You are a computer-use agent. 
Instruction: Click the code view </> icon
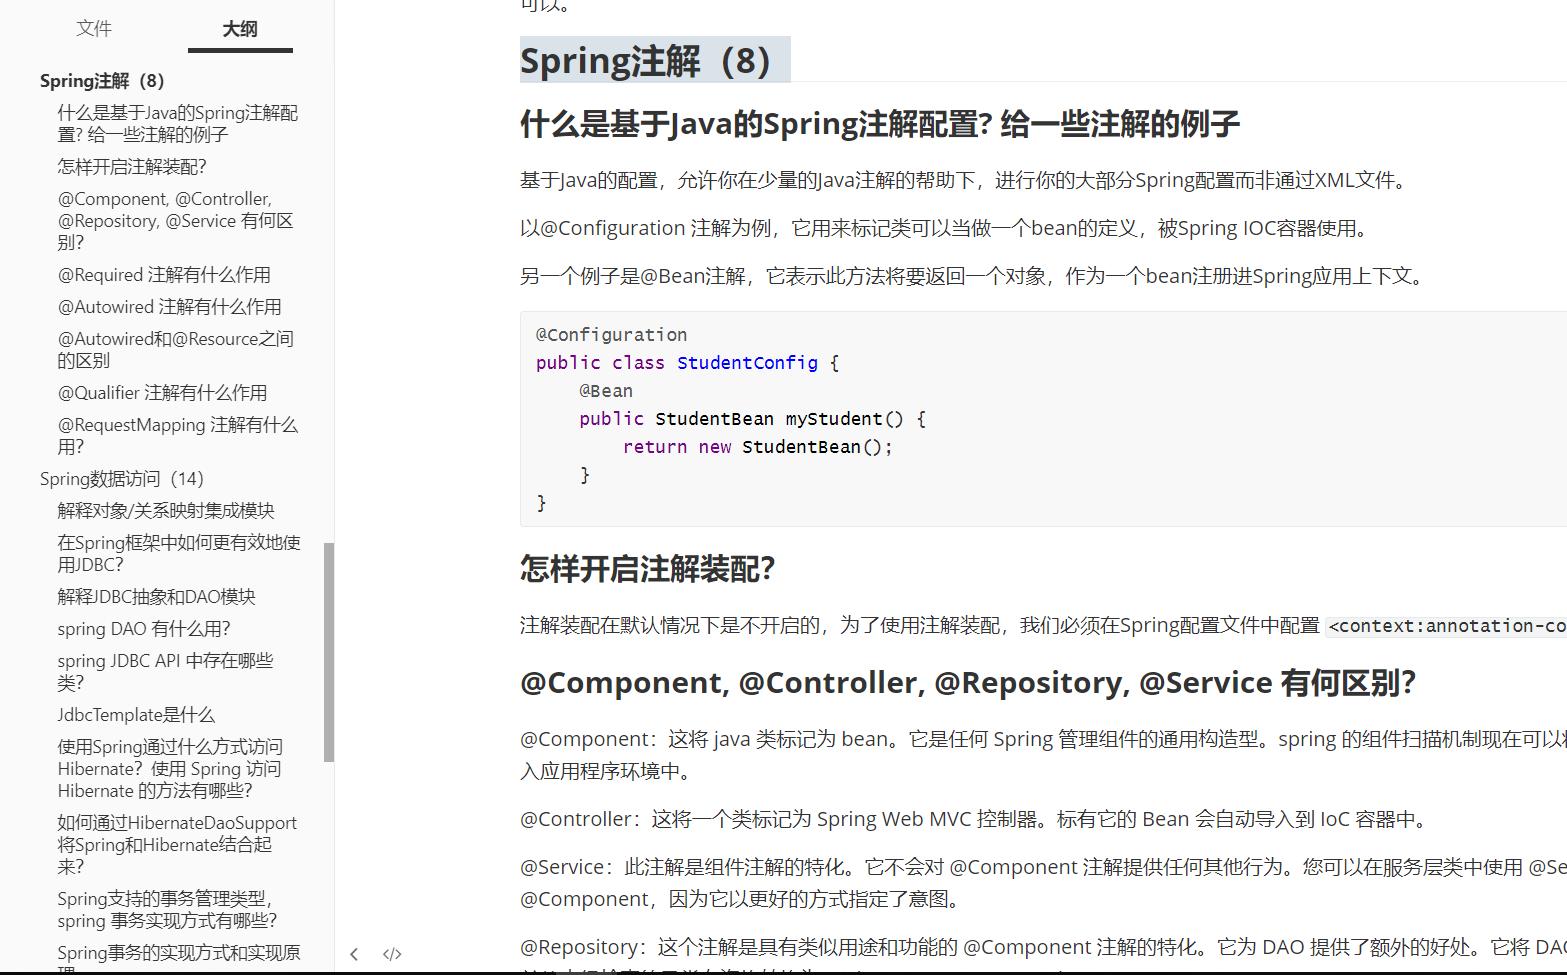click(x=392, y=954)
